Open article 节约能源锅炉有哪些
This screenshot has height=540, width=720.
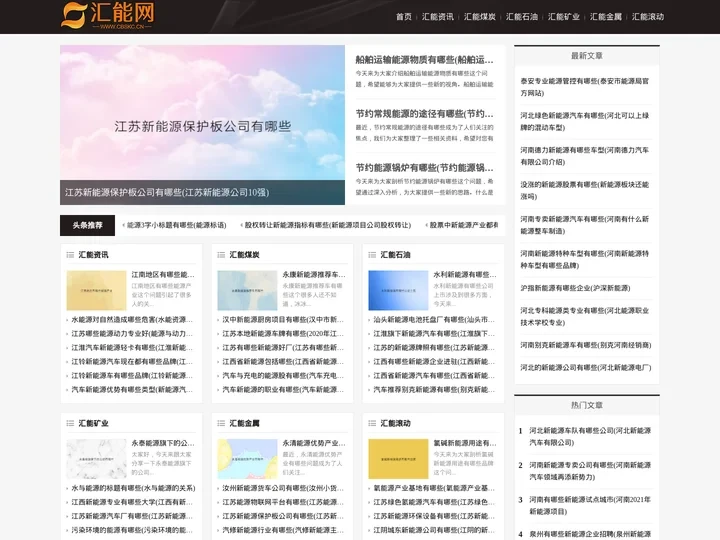424,168
